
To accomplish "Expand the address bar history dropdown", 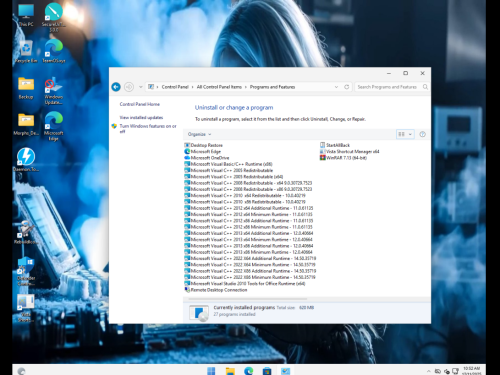I will click(x=336, y=87).
